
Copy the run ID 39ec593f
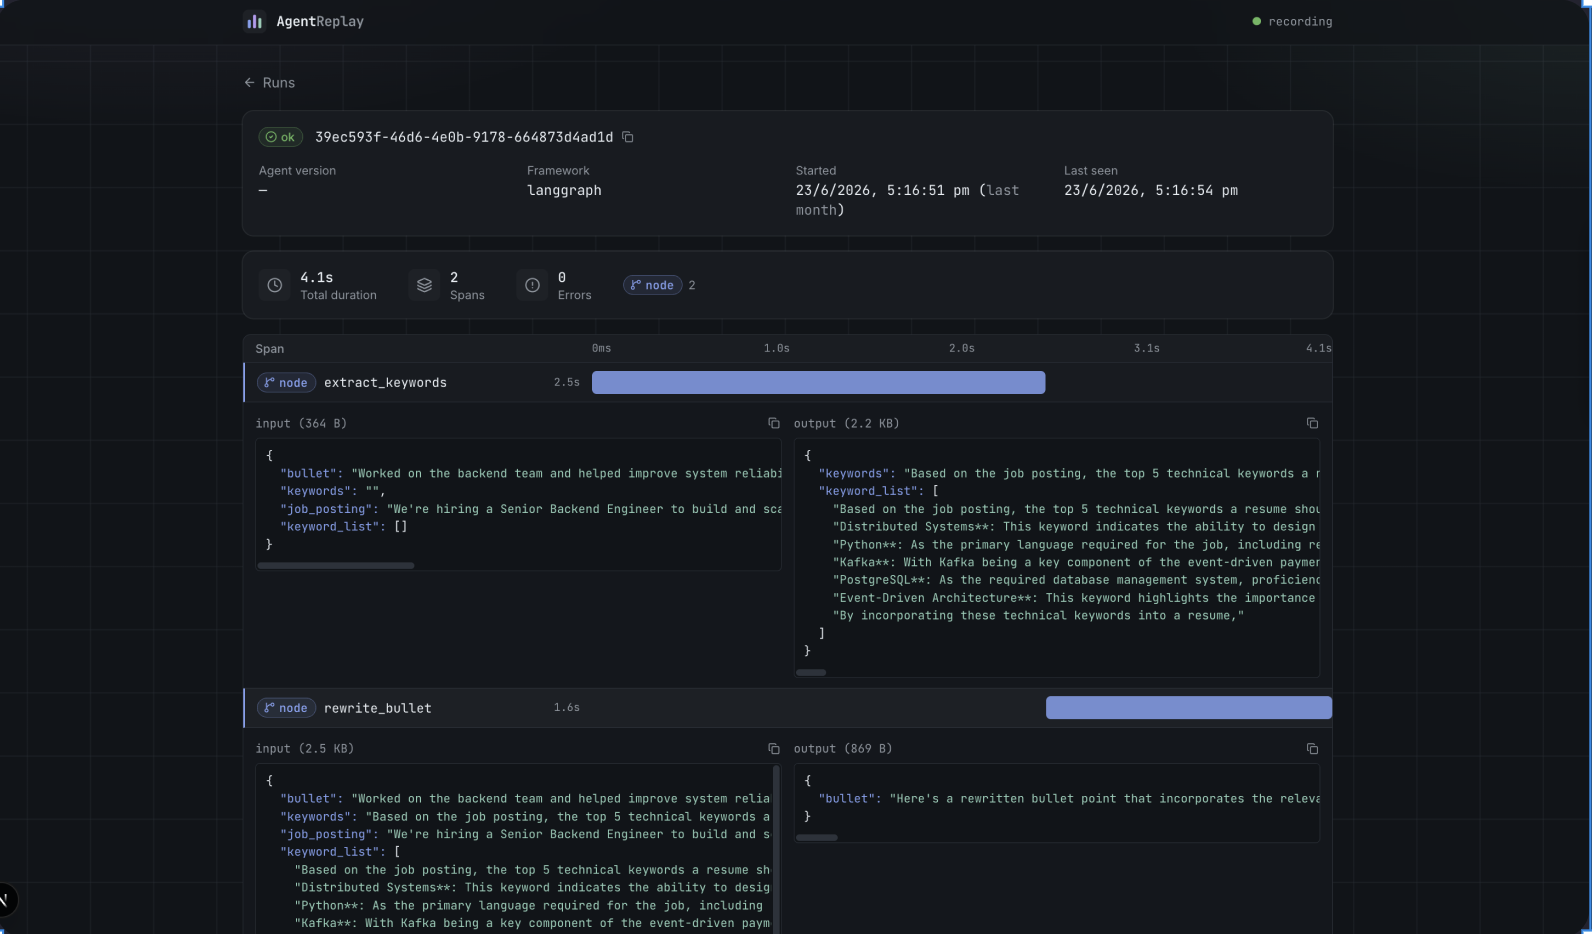coord(628,137)
